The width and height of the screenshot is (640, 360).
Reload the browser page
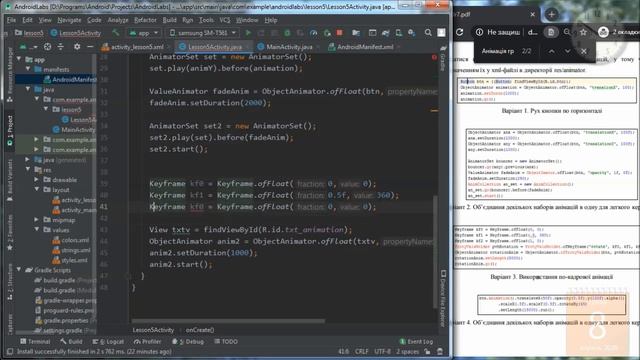coord(460,32)
